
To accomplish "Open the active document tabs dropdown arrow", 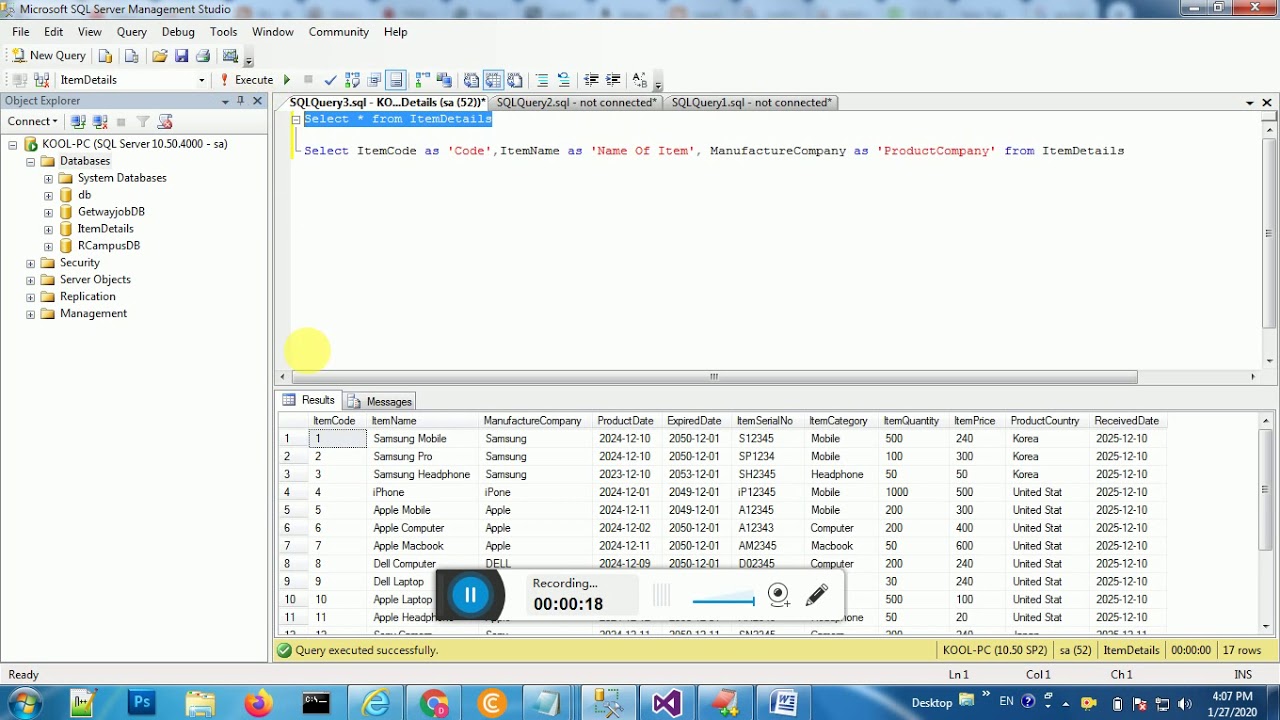I will (x=1250, y=103).
